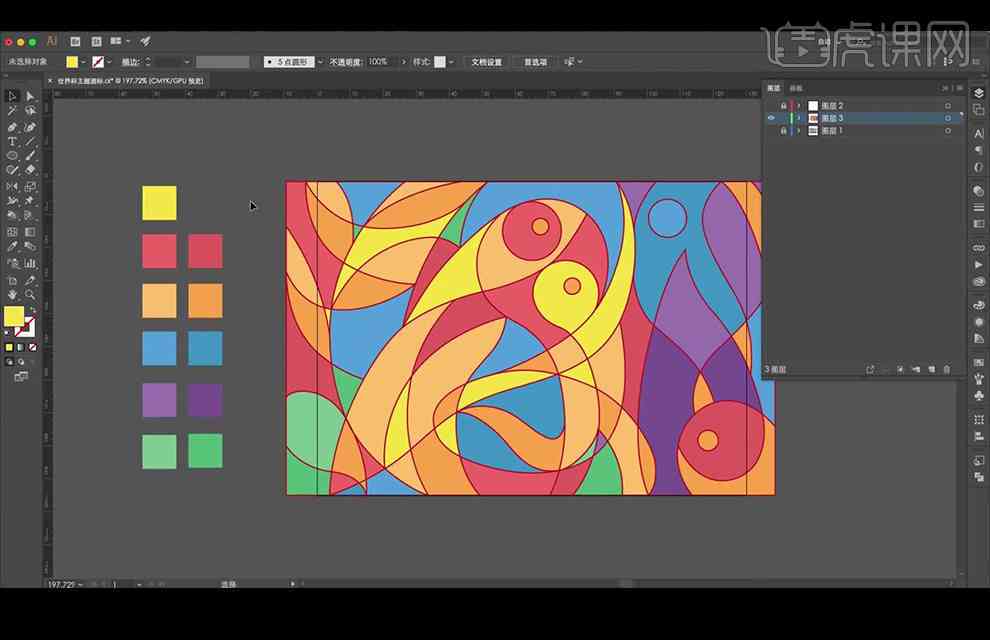Open arrange documents dropdown in top bar
This screenshot has width=990, height=640.
[x=128, y=41]
